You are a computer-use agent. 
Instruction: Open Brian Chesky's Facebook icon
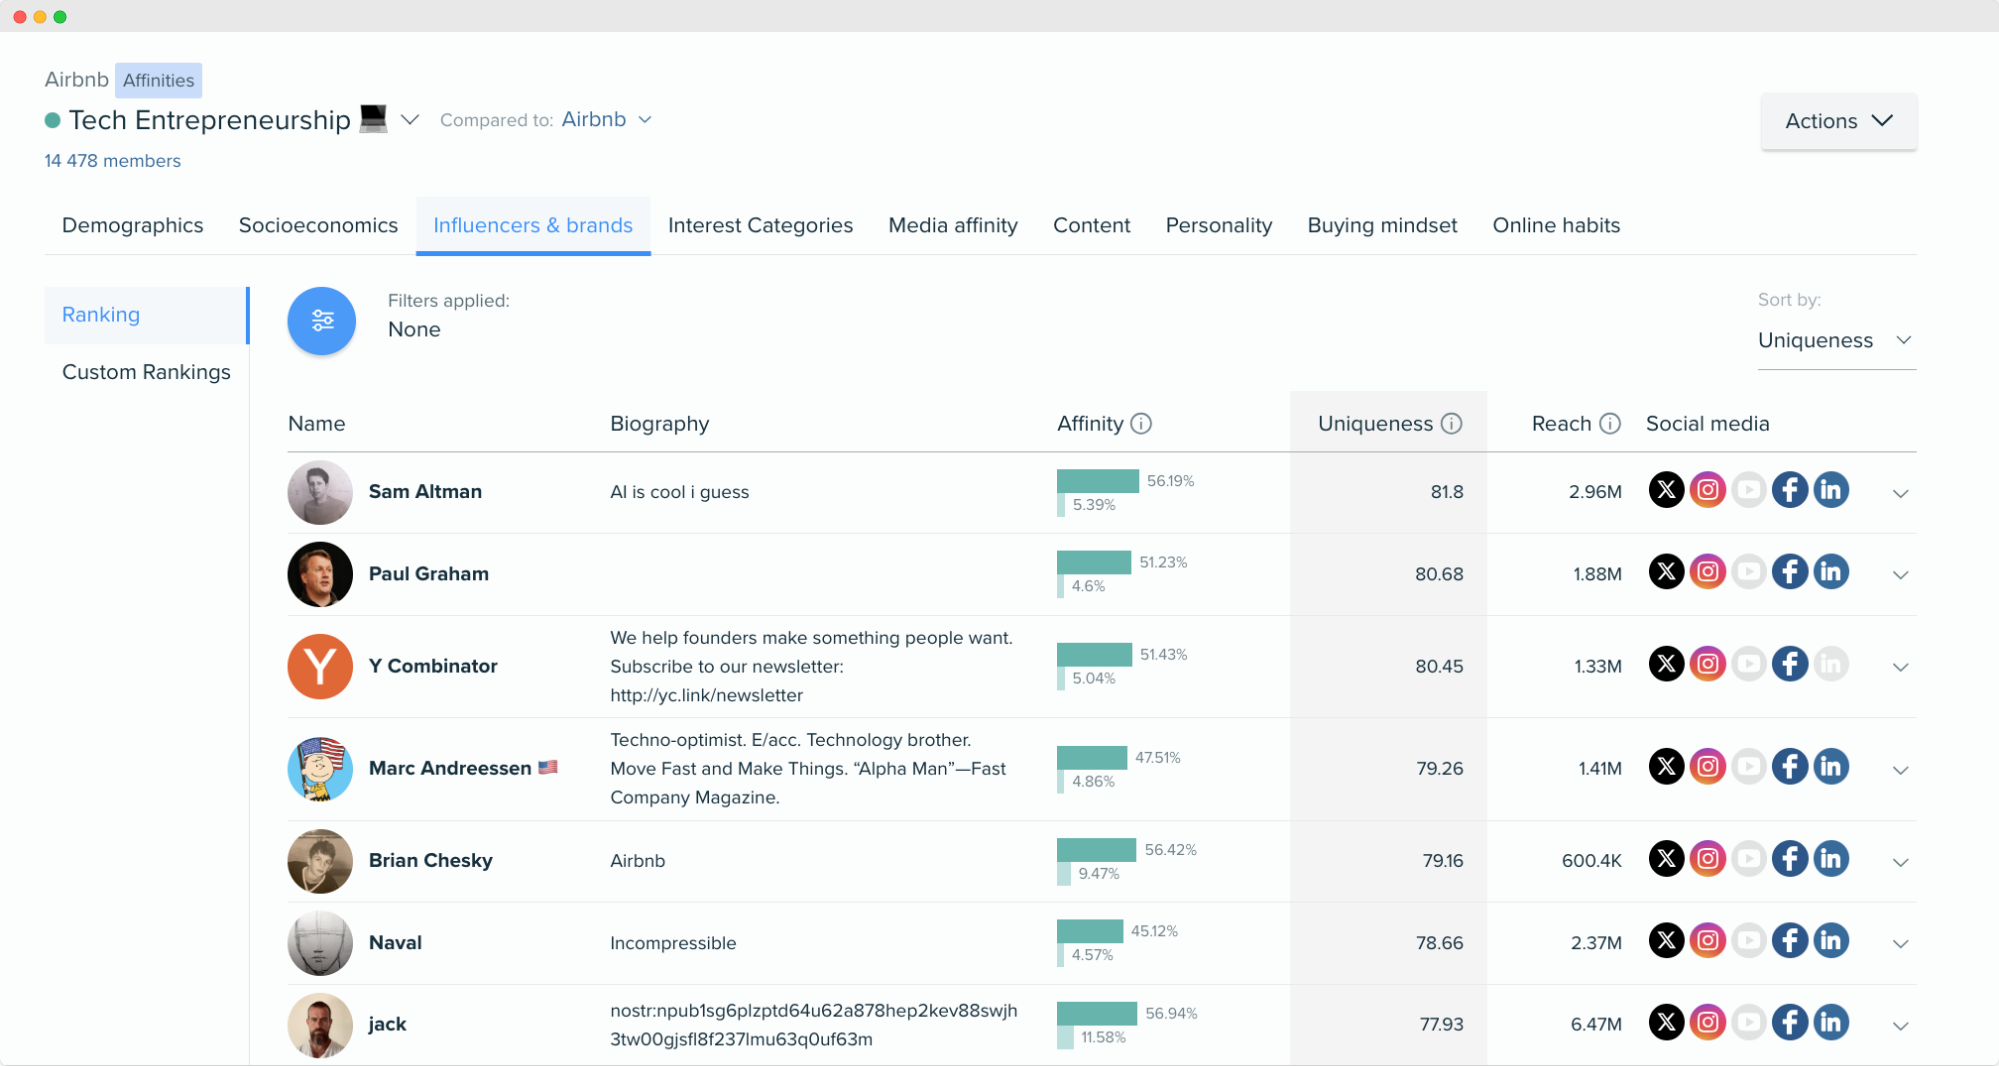[1790, 859]
